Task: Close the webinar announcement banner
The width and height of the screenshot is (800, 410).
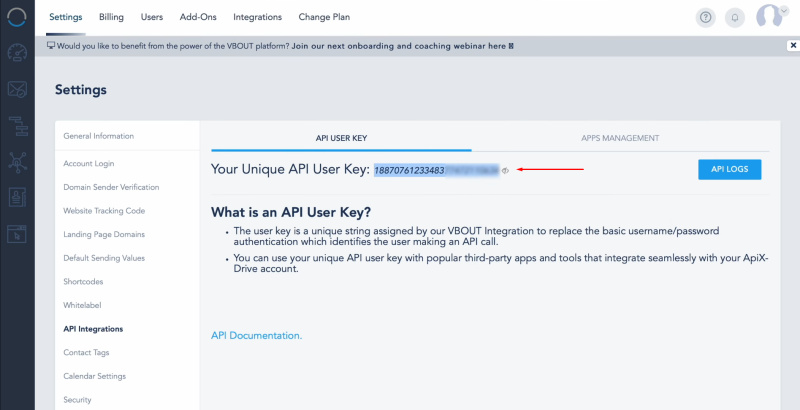Action: [793, 45]
